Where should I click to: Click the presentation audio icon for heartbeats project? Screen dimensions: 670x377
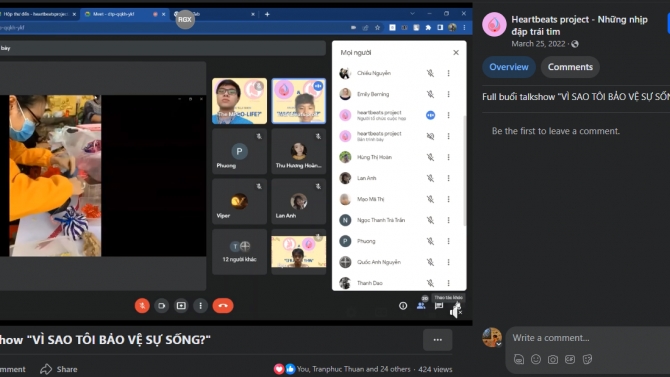pyautogui.click(x=430, y=136)
